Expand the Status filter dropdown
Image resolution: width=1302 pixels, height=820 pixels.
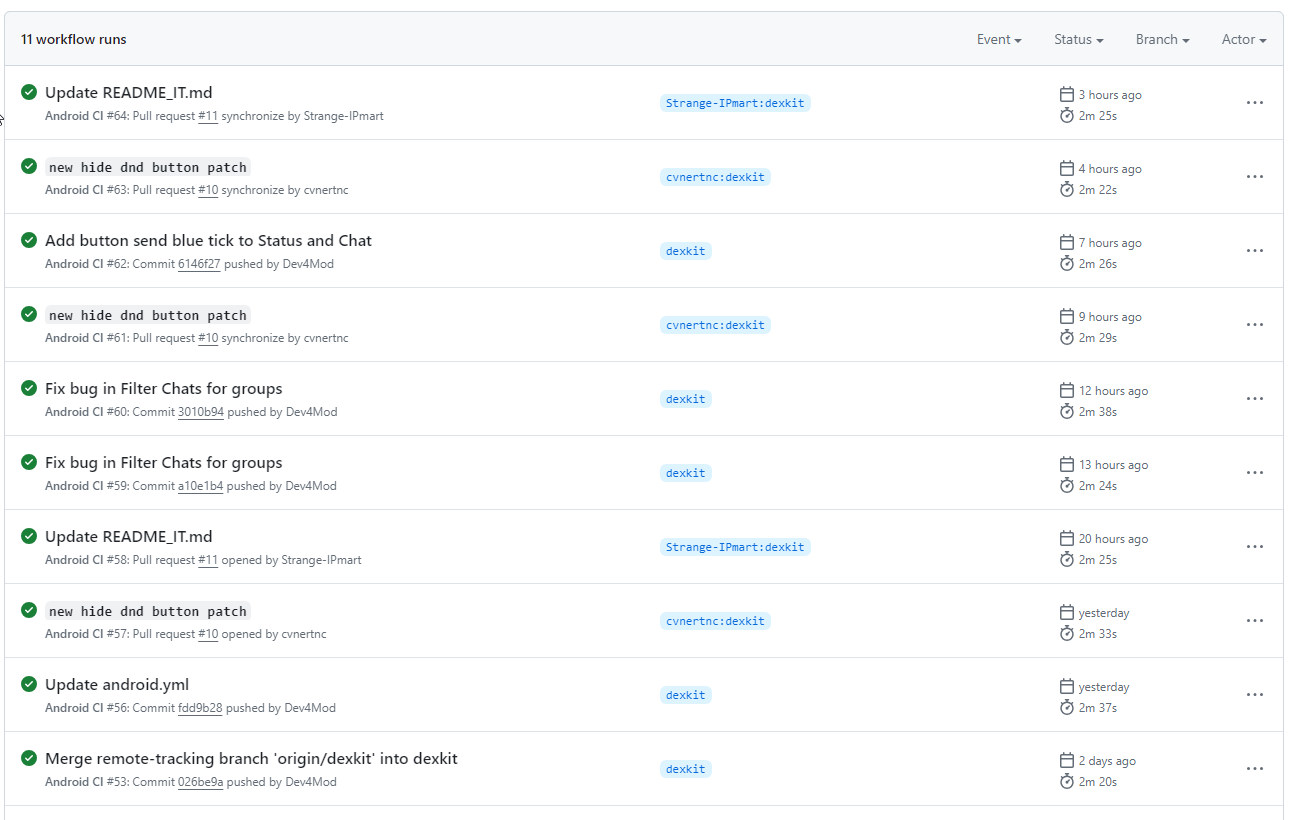click(1078, 40)
